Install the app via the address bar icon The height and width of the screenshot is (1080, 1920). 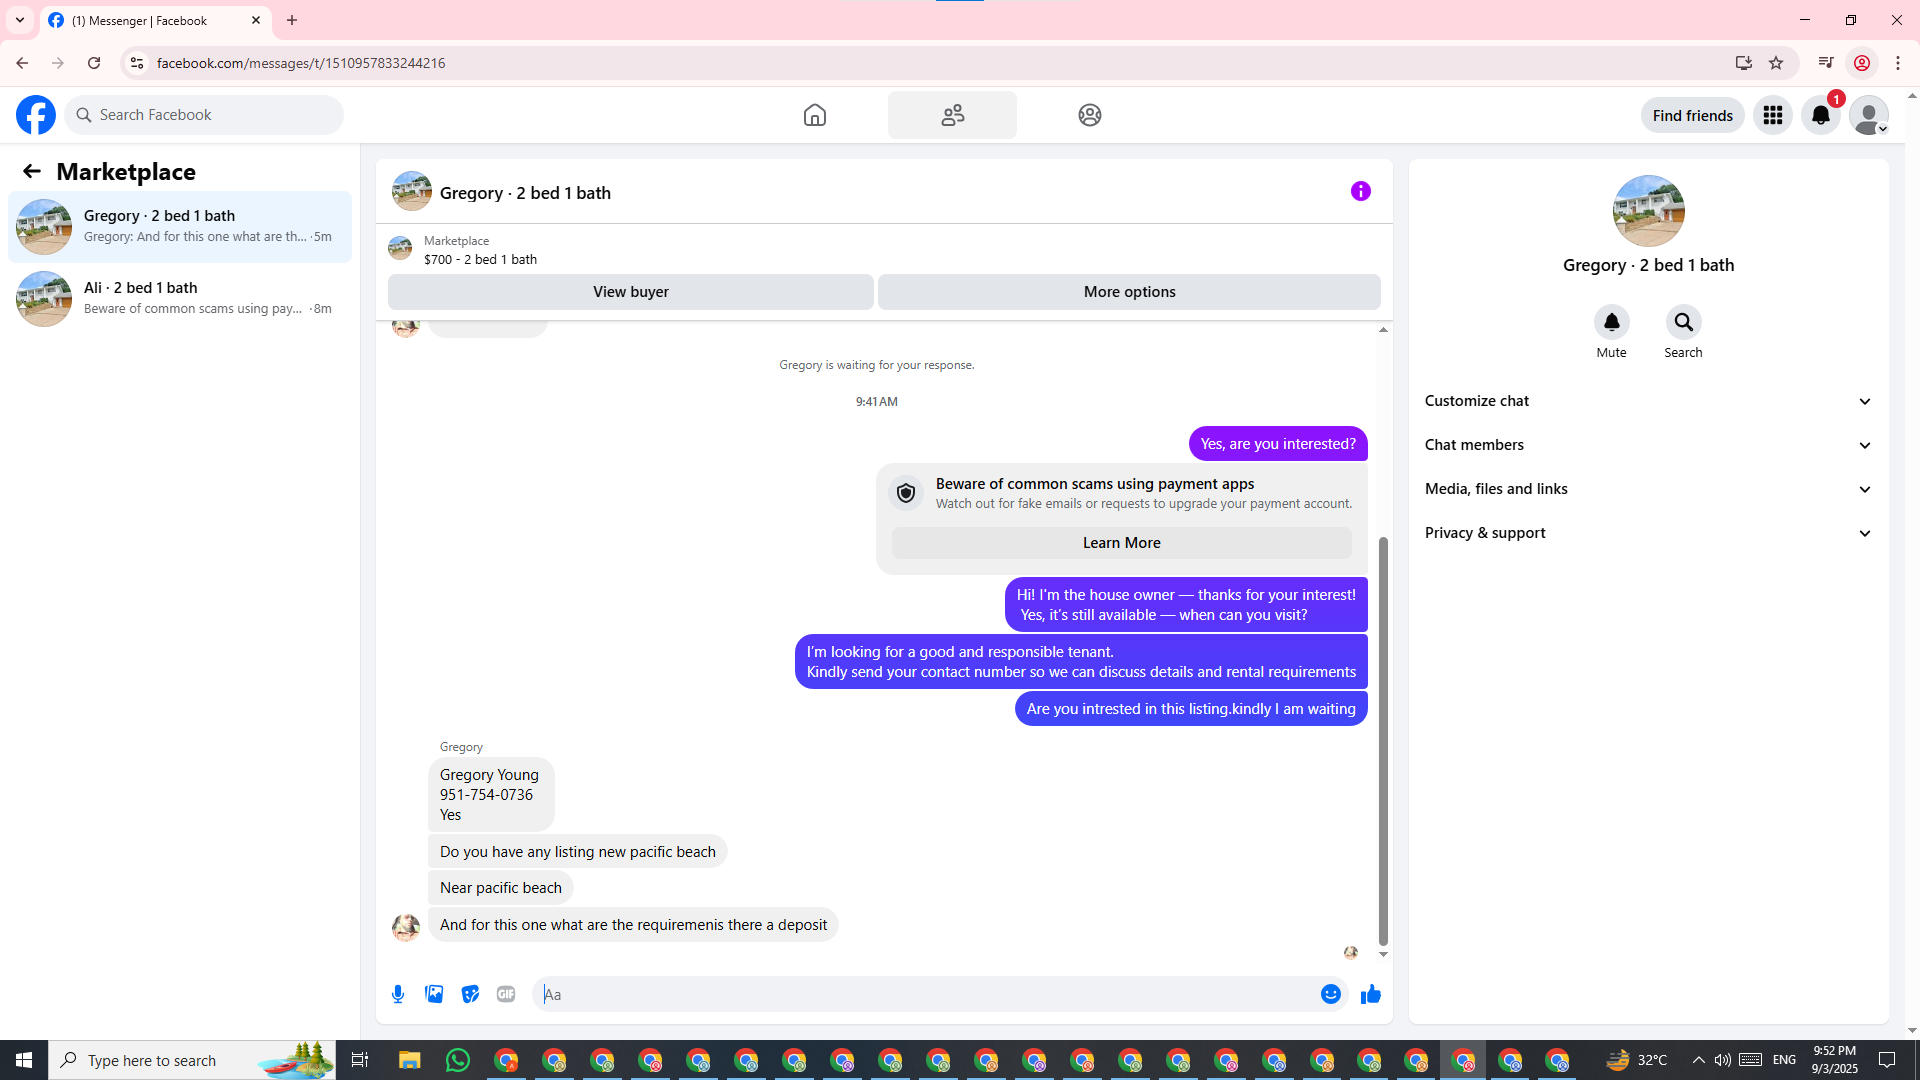point(1744,63)
